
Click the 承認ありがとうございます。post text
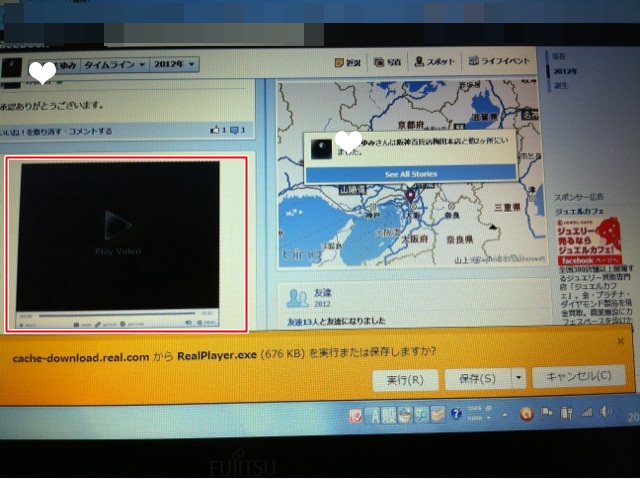pos(52,106)
